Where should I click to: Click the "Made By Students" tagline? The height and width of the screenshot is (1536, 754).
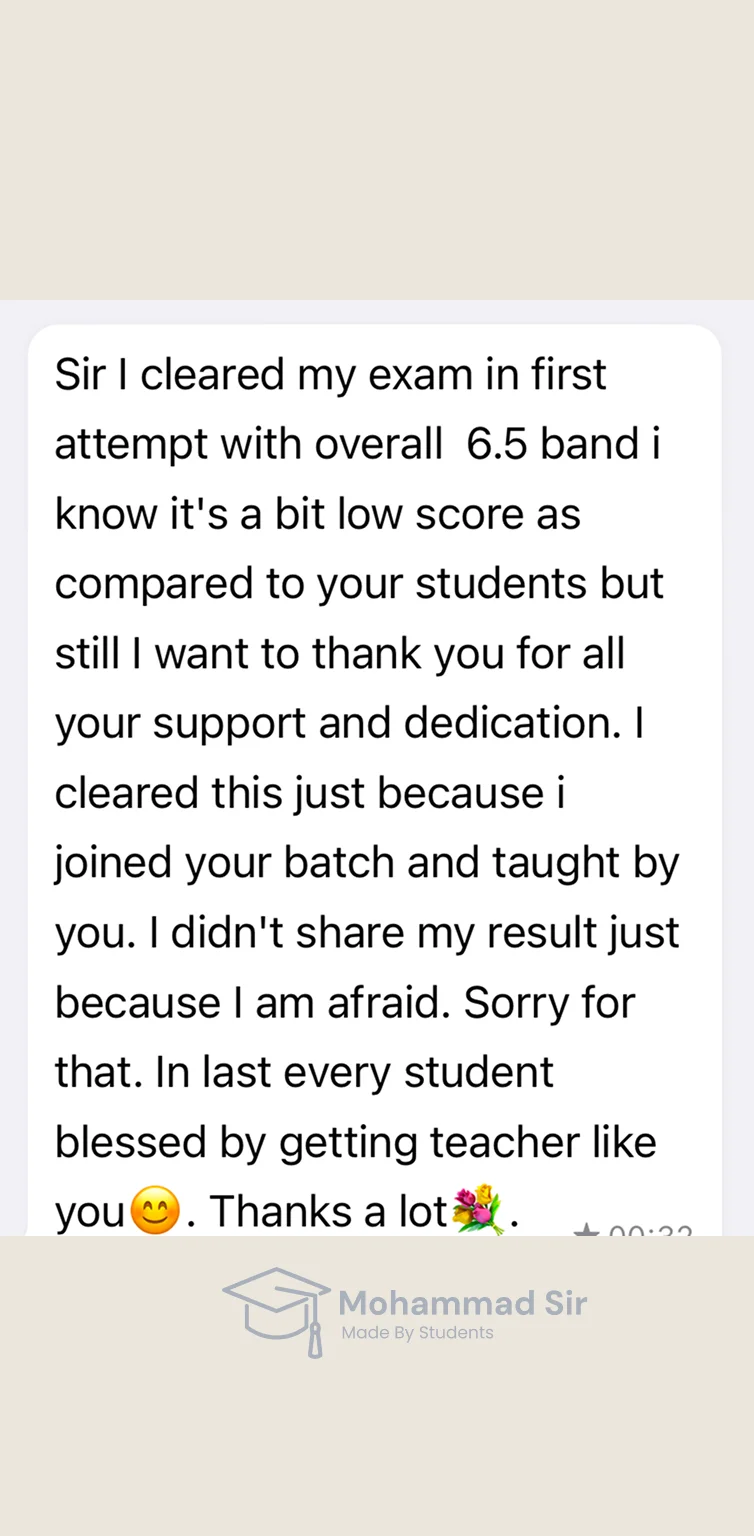click(417, 1332)
